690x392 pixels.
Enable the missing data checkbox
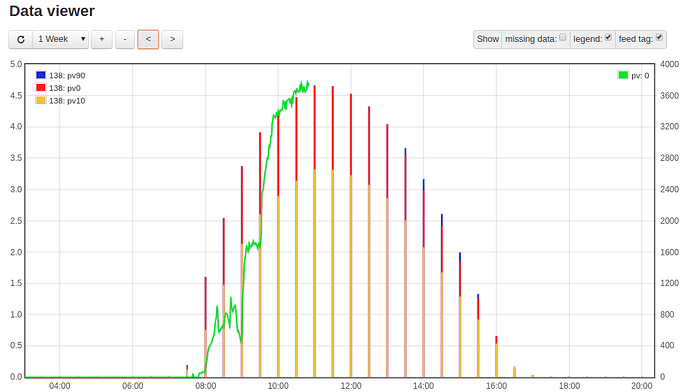tap(563, 37)
